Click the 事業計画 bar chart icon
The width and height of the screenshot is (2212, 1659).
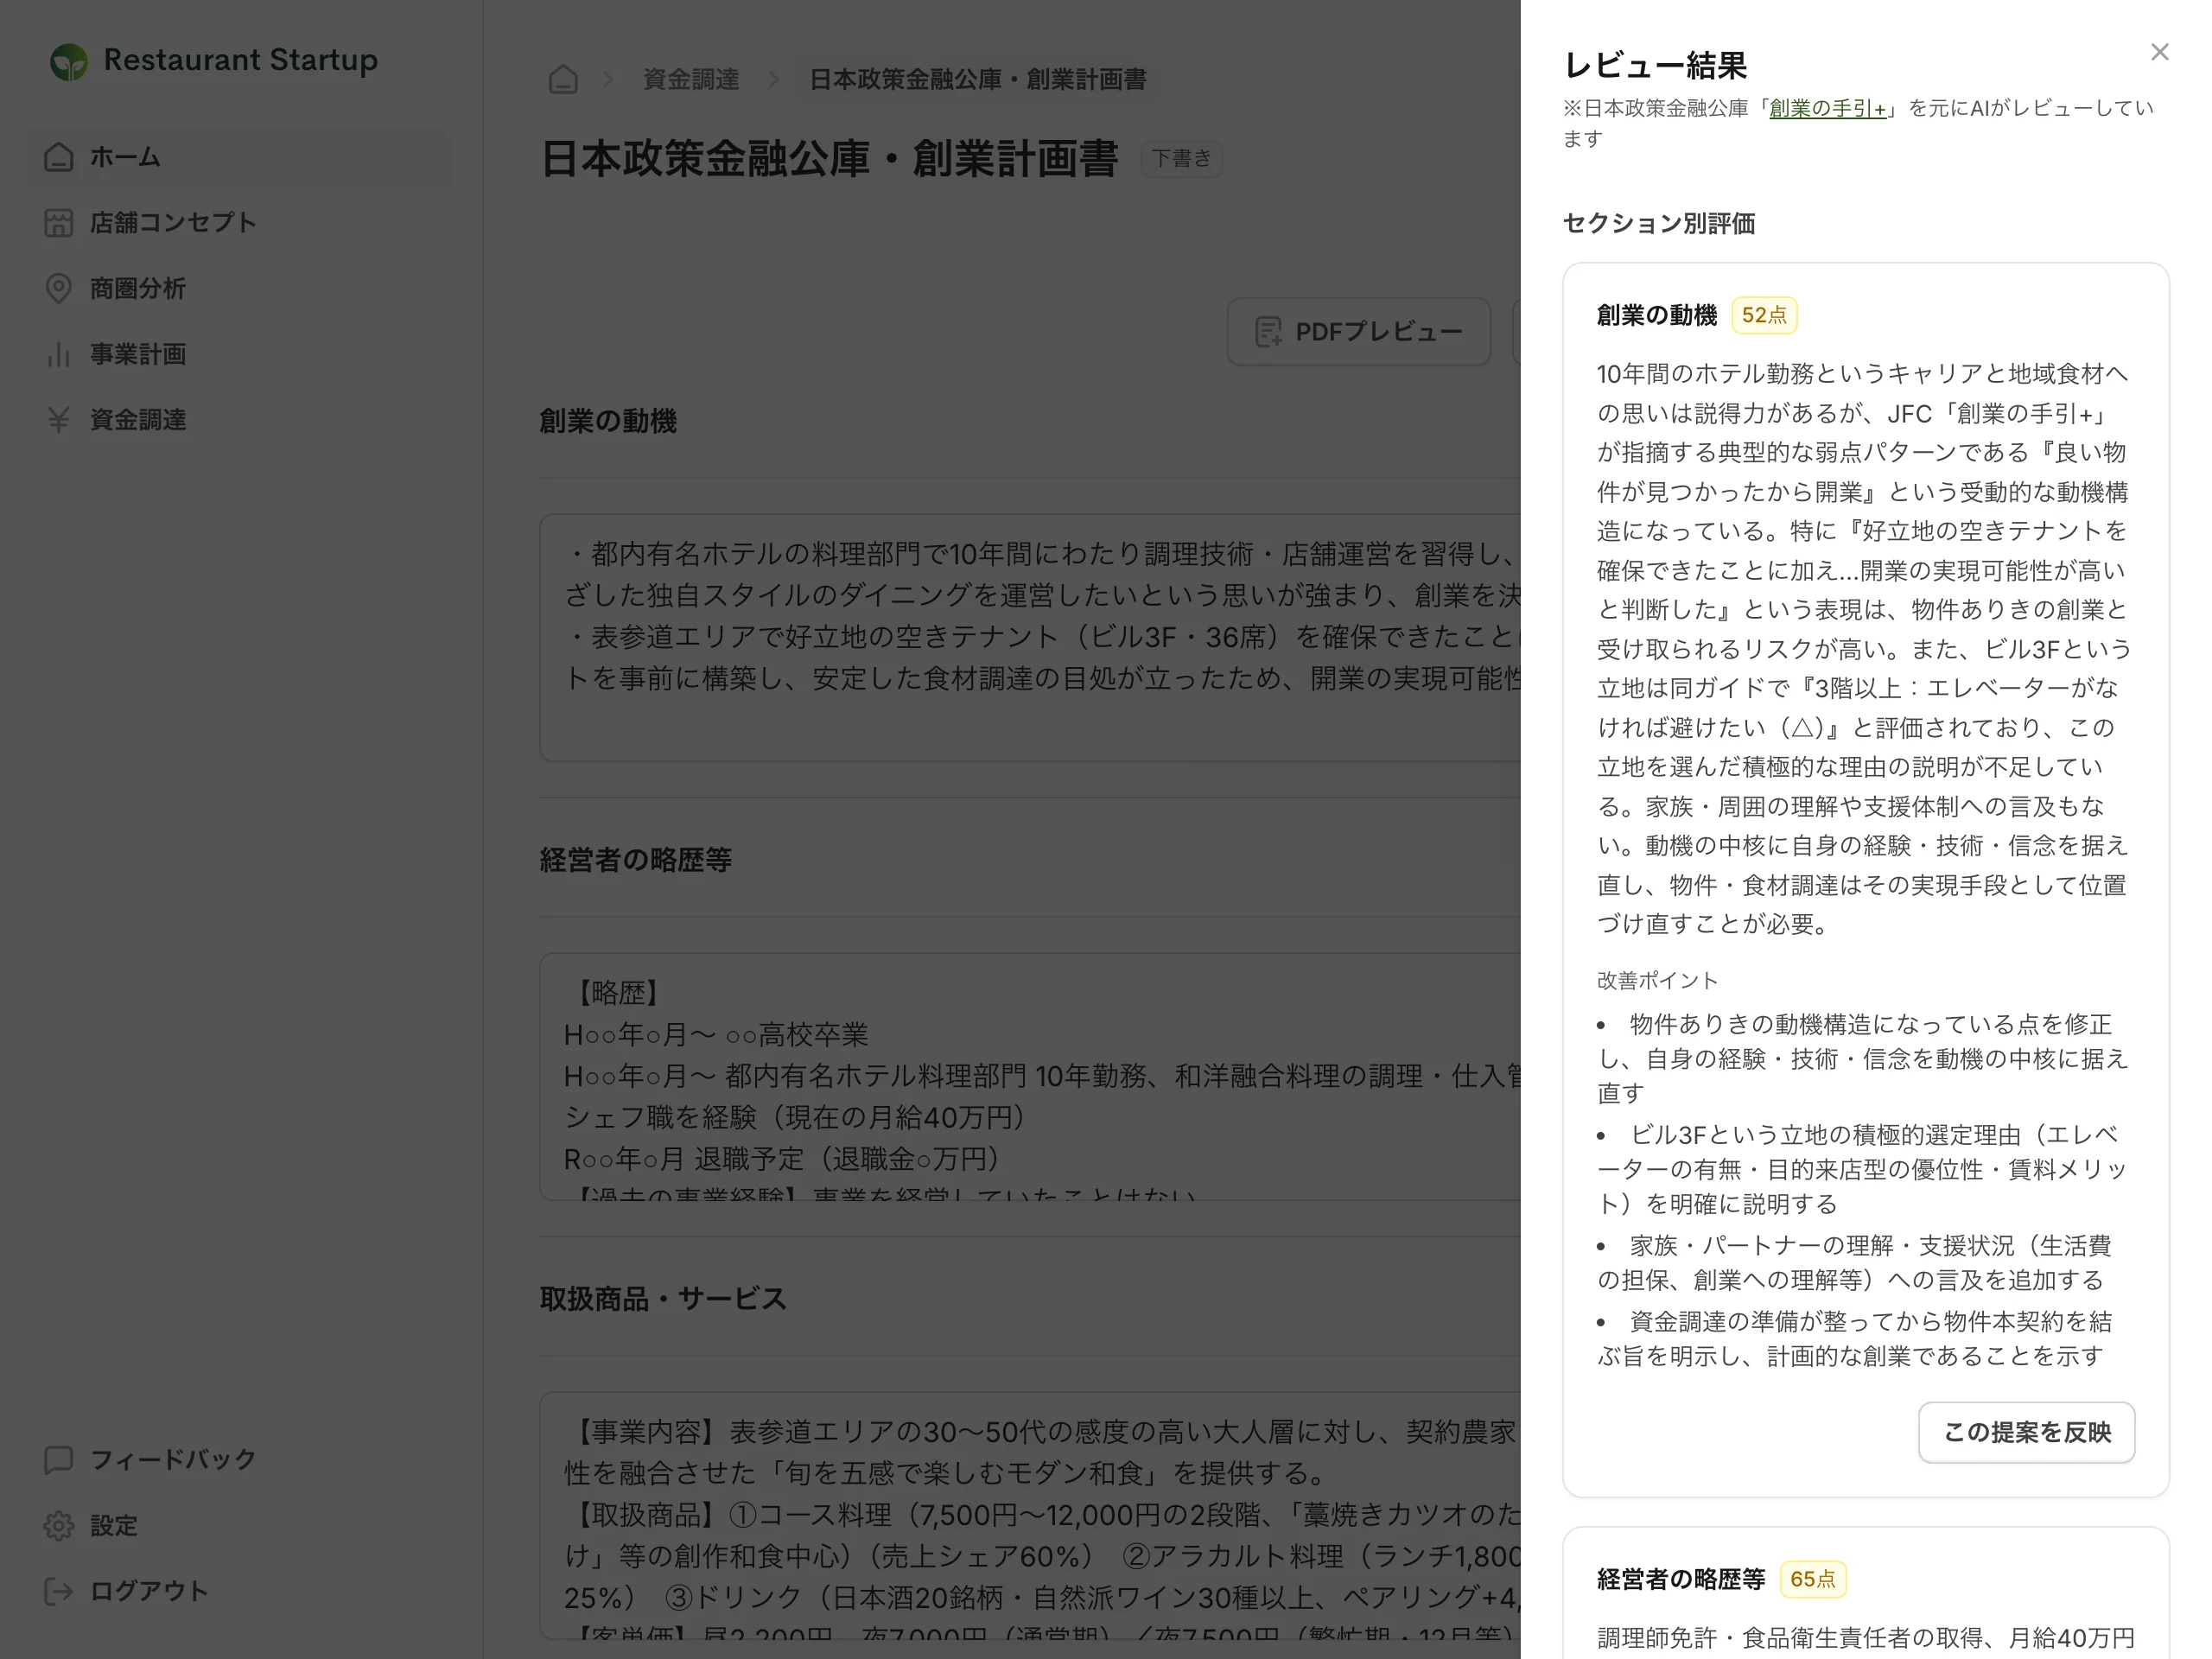(59, 354)
